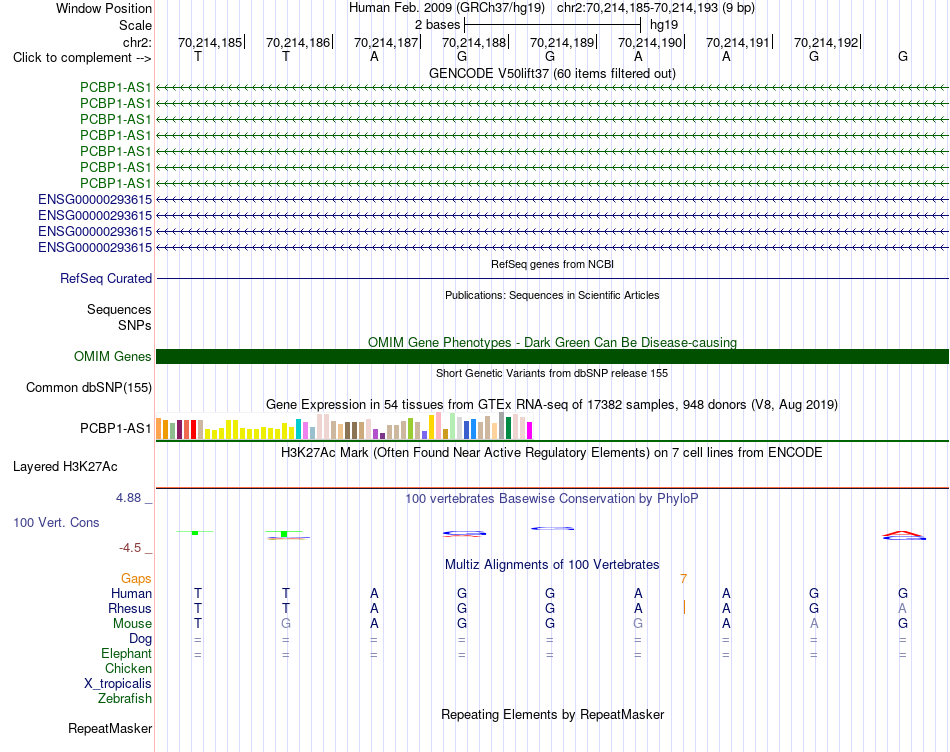The width and height of the screenshot is (950, 752).
Task: Click the 70,214,190 position label
Action: click(x=650, y=42)
